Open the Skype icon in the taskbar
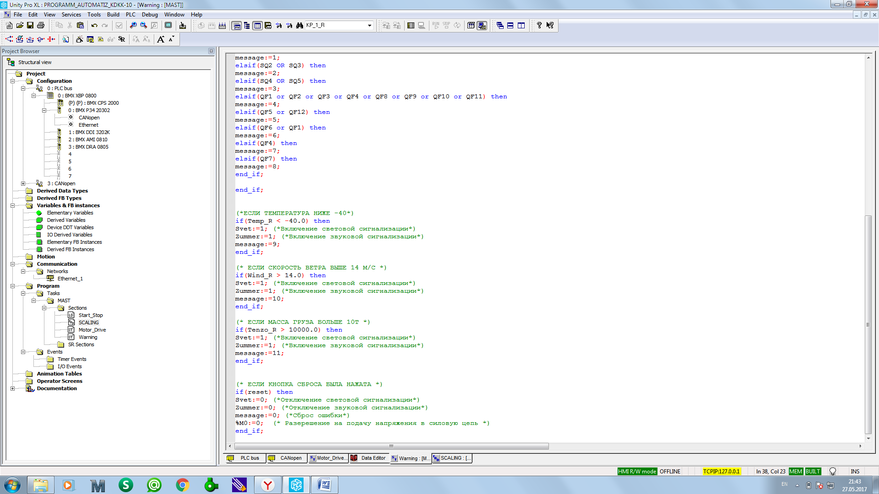Screen dimensions: 879x494 click(126, 485)
